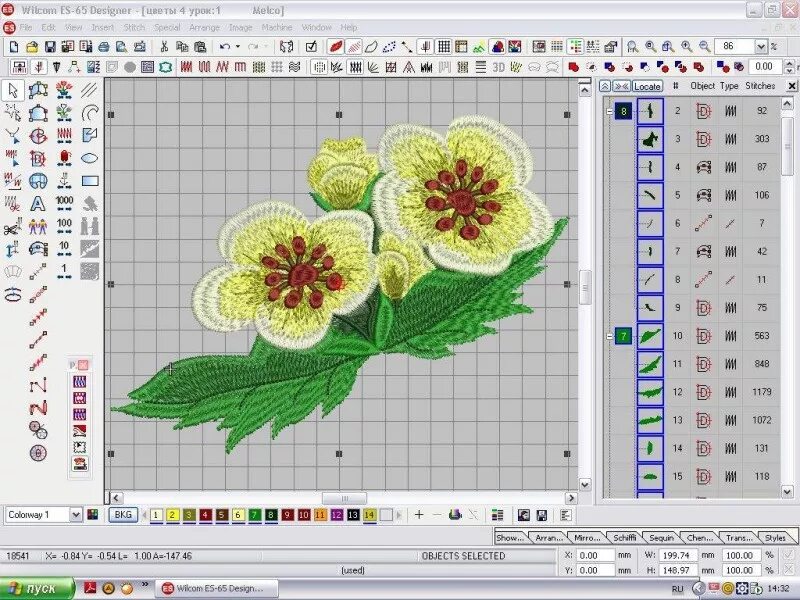Image resolution: width=800 pixels, height=600 pixels.
Task: Open the Schiffli tab
Action: [624, 538]
